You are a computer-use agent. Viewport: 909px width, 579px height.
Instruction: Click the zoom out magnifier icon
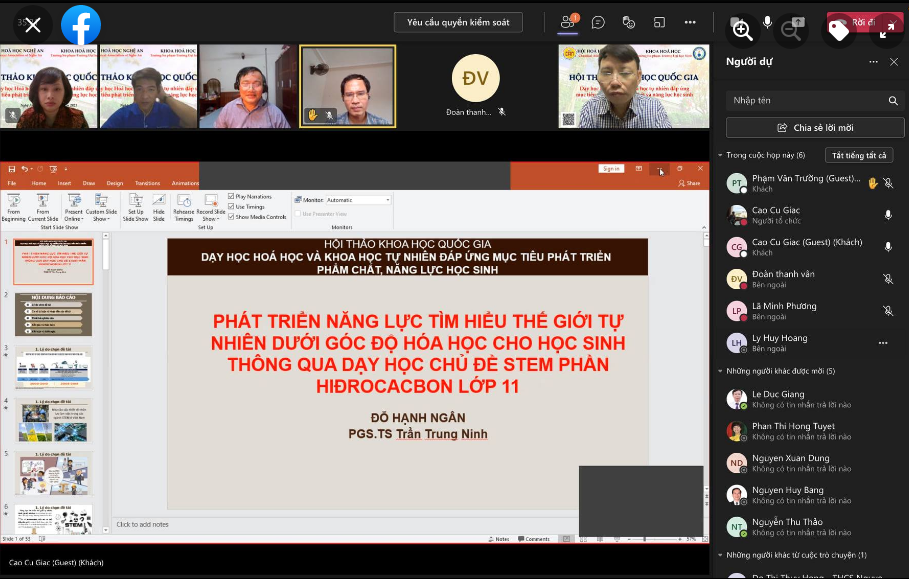(x=791, y=29)
